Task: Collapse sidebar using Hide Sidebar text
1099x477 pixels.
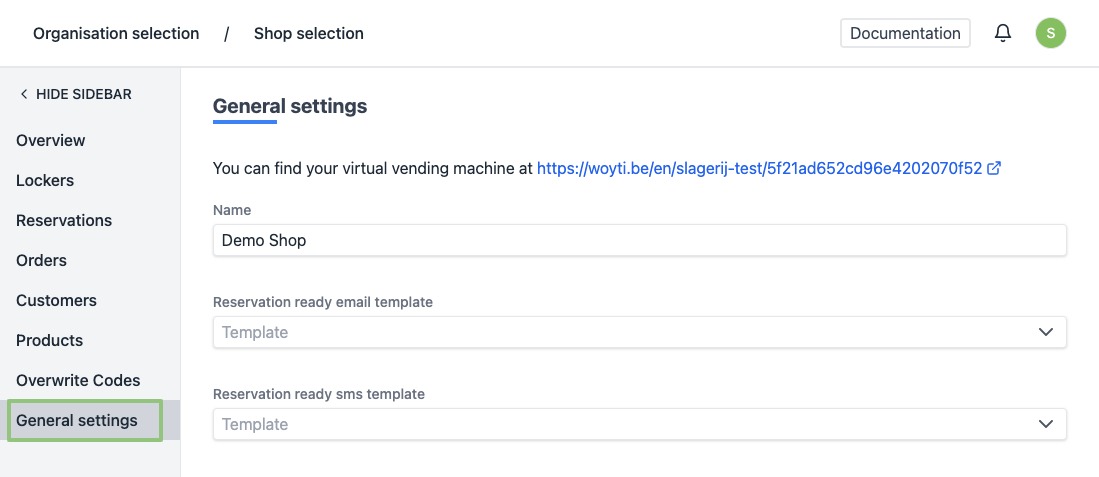Action: (84, 94)
